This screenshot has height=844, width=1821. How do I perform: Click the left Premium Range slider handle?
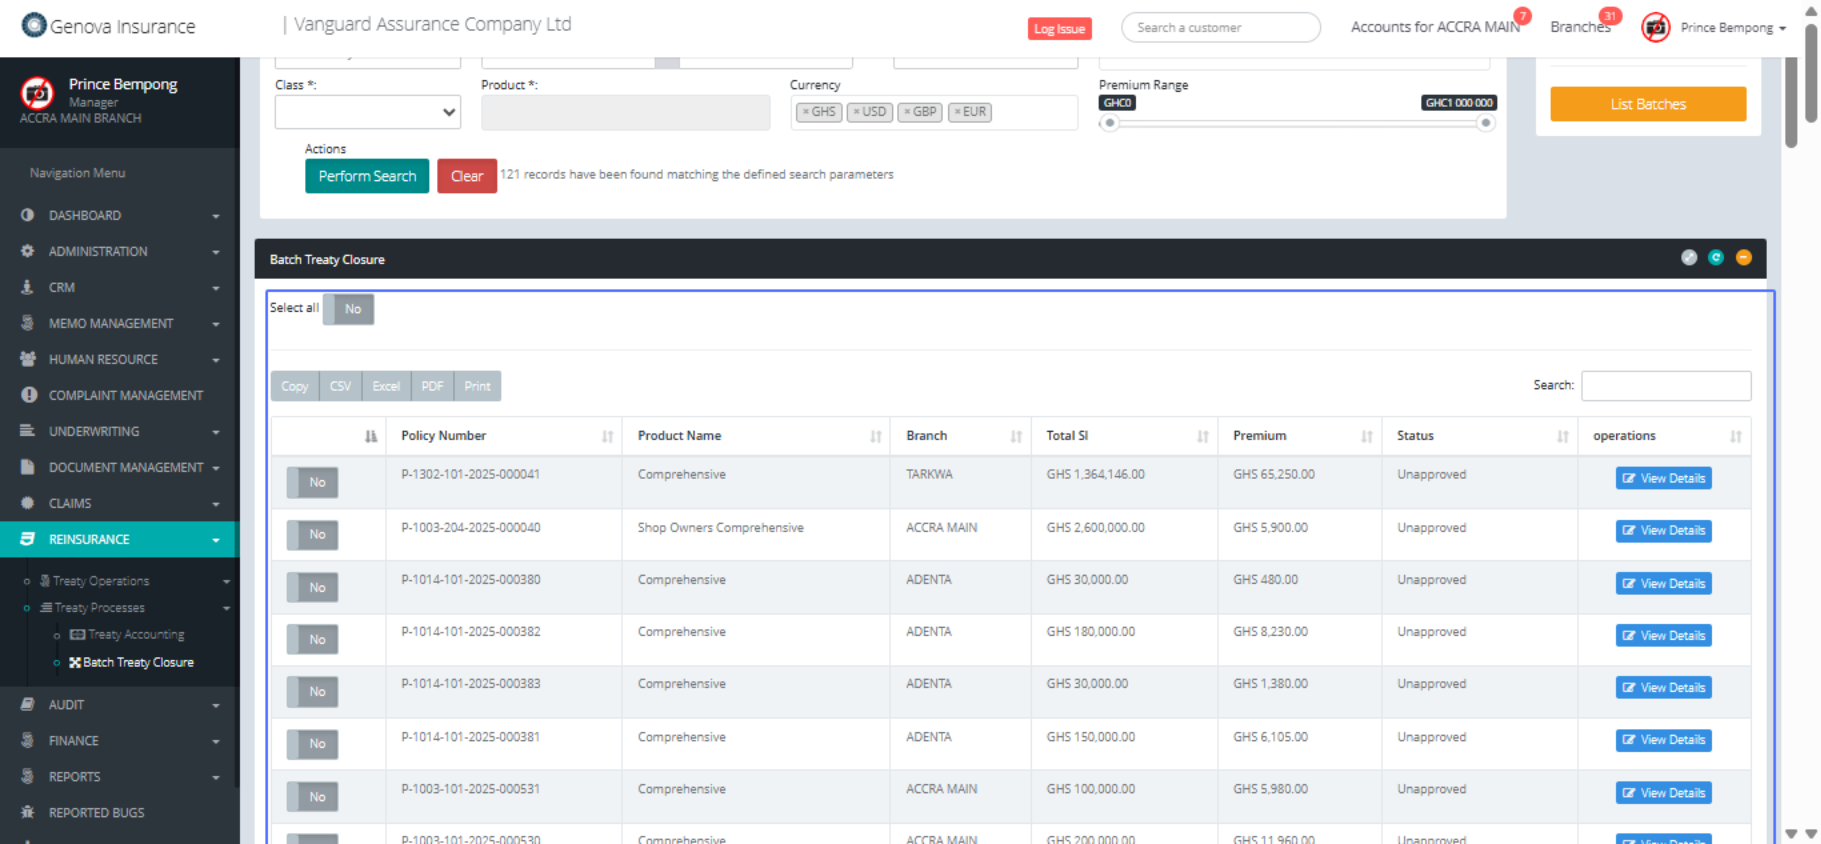pos(1109,123)
